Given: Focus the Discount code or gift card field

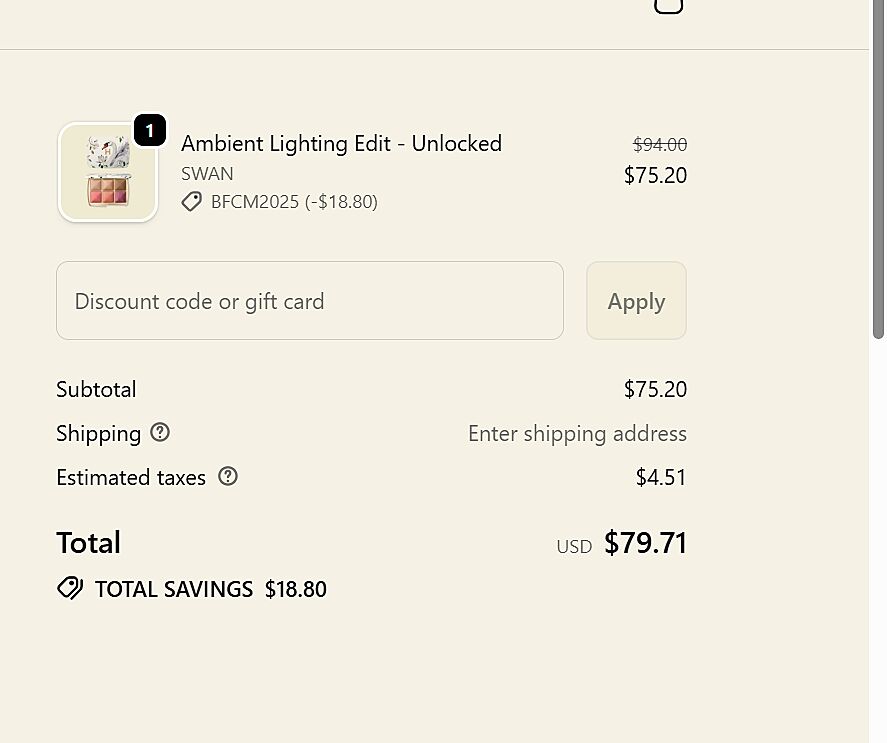Looking at the screenshot, I should (x=310, y=301).
